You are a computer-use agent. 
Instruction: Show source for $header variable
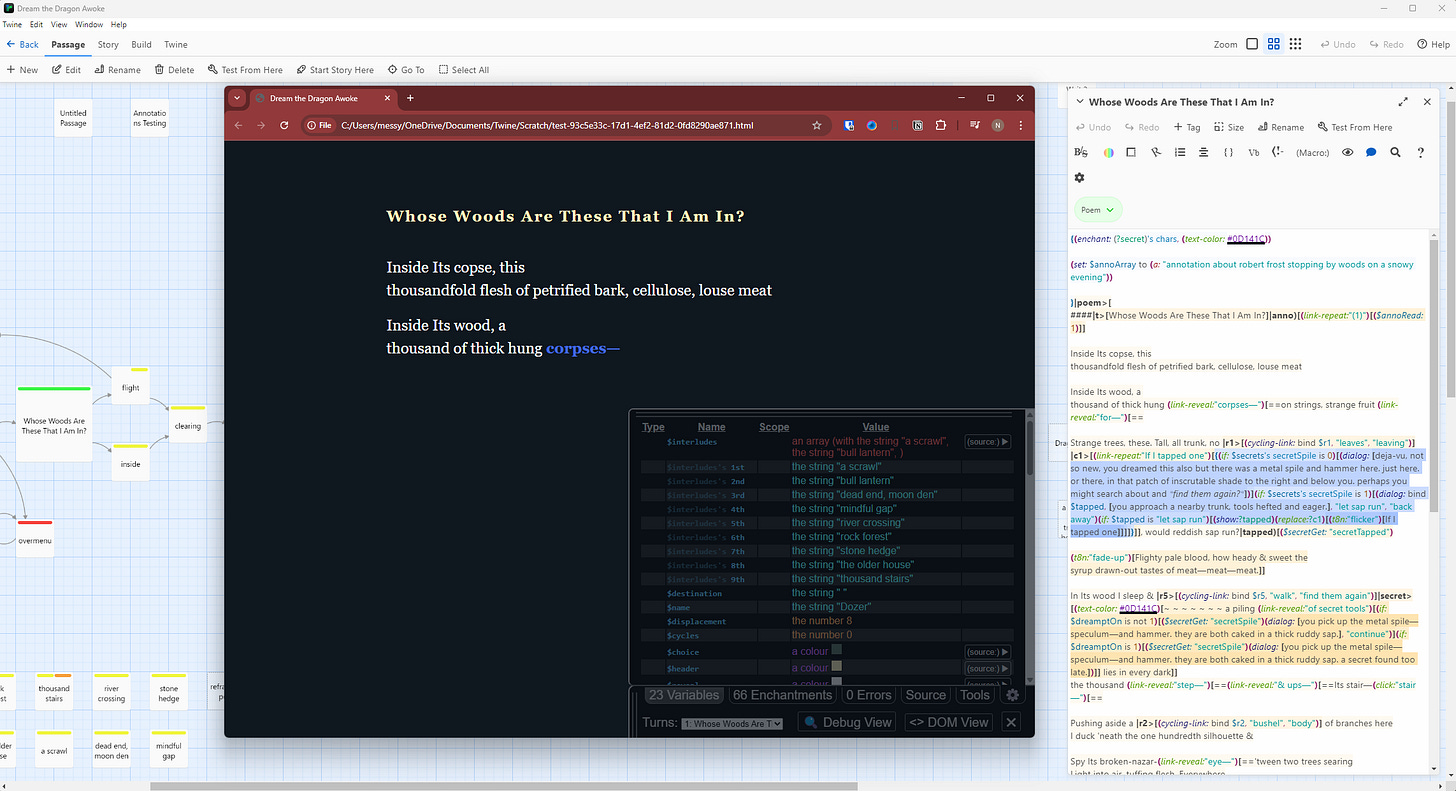[987, 668]
